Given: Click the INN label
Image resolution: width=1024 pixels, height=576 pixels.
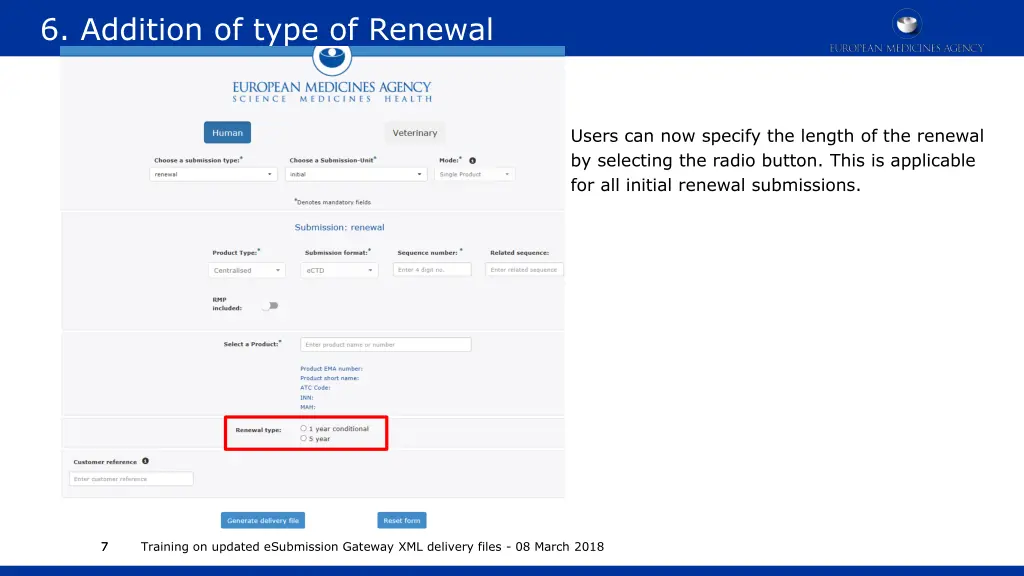Looking at the screenshot, I should (x=306, y=397).
